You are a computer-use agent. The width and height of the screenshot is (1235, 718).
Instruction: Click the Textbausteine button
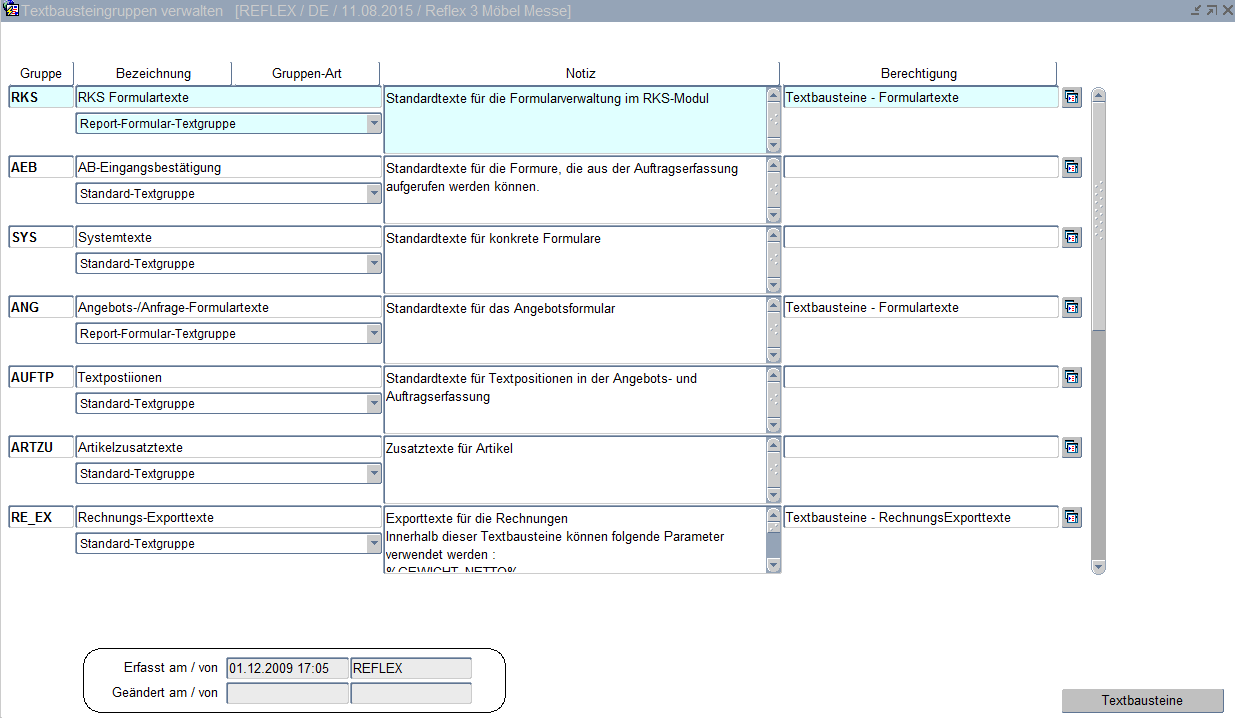tap(1142, 701)
